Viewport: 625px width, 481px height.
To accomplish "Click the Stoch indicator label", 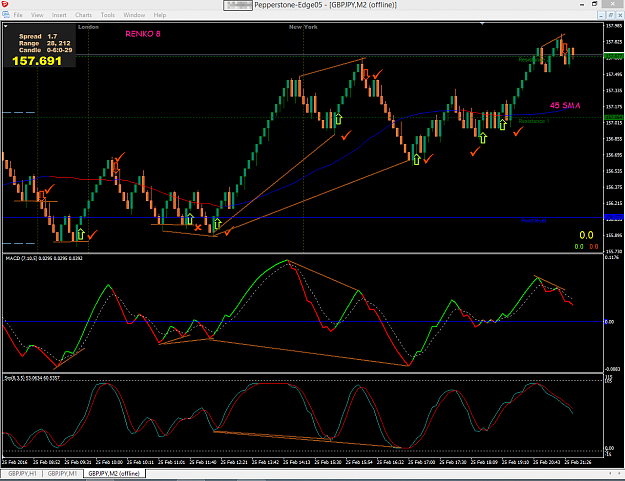I will (32, 378).
